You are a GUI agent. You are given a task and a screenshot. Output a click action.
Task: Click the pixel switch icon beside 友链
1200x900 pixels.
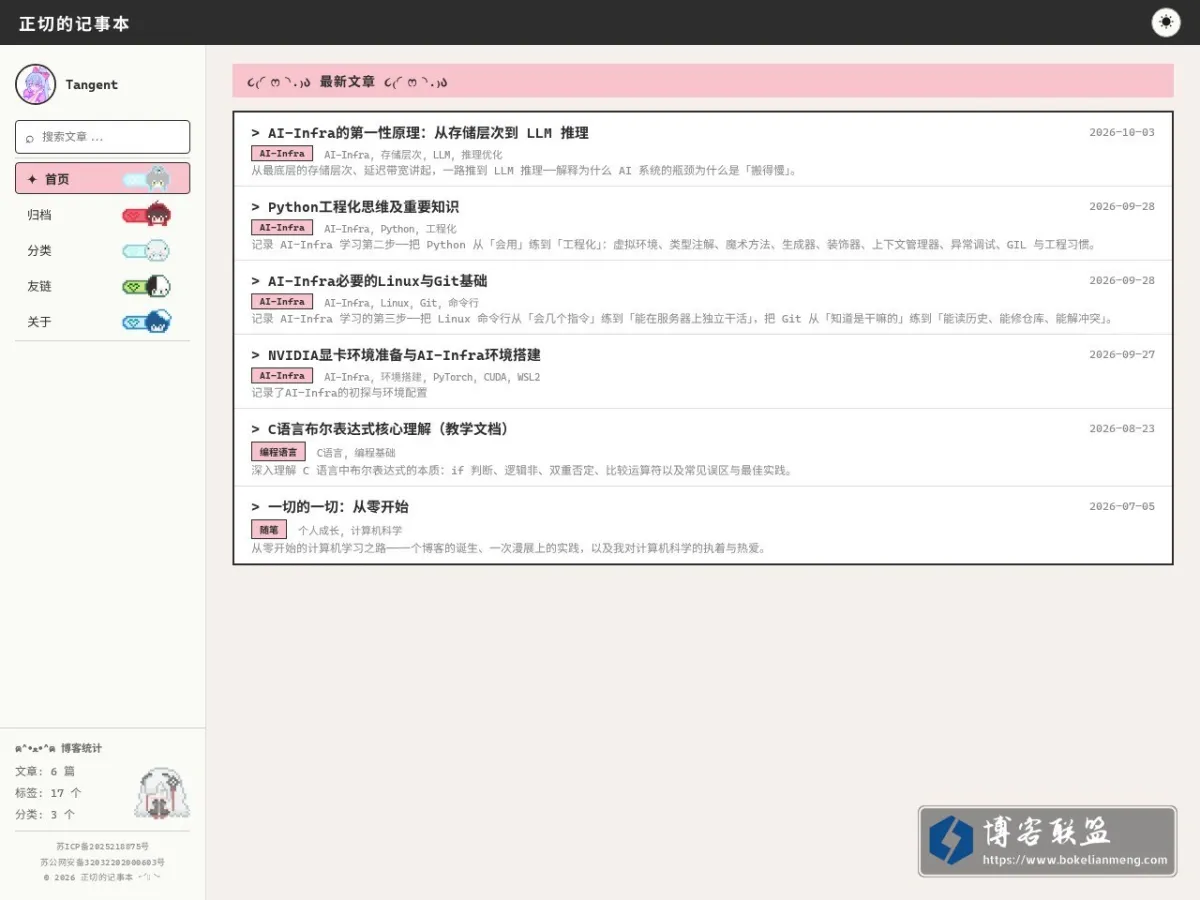pyautogui.click(x=146, y=287)
